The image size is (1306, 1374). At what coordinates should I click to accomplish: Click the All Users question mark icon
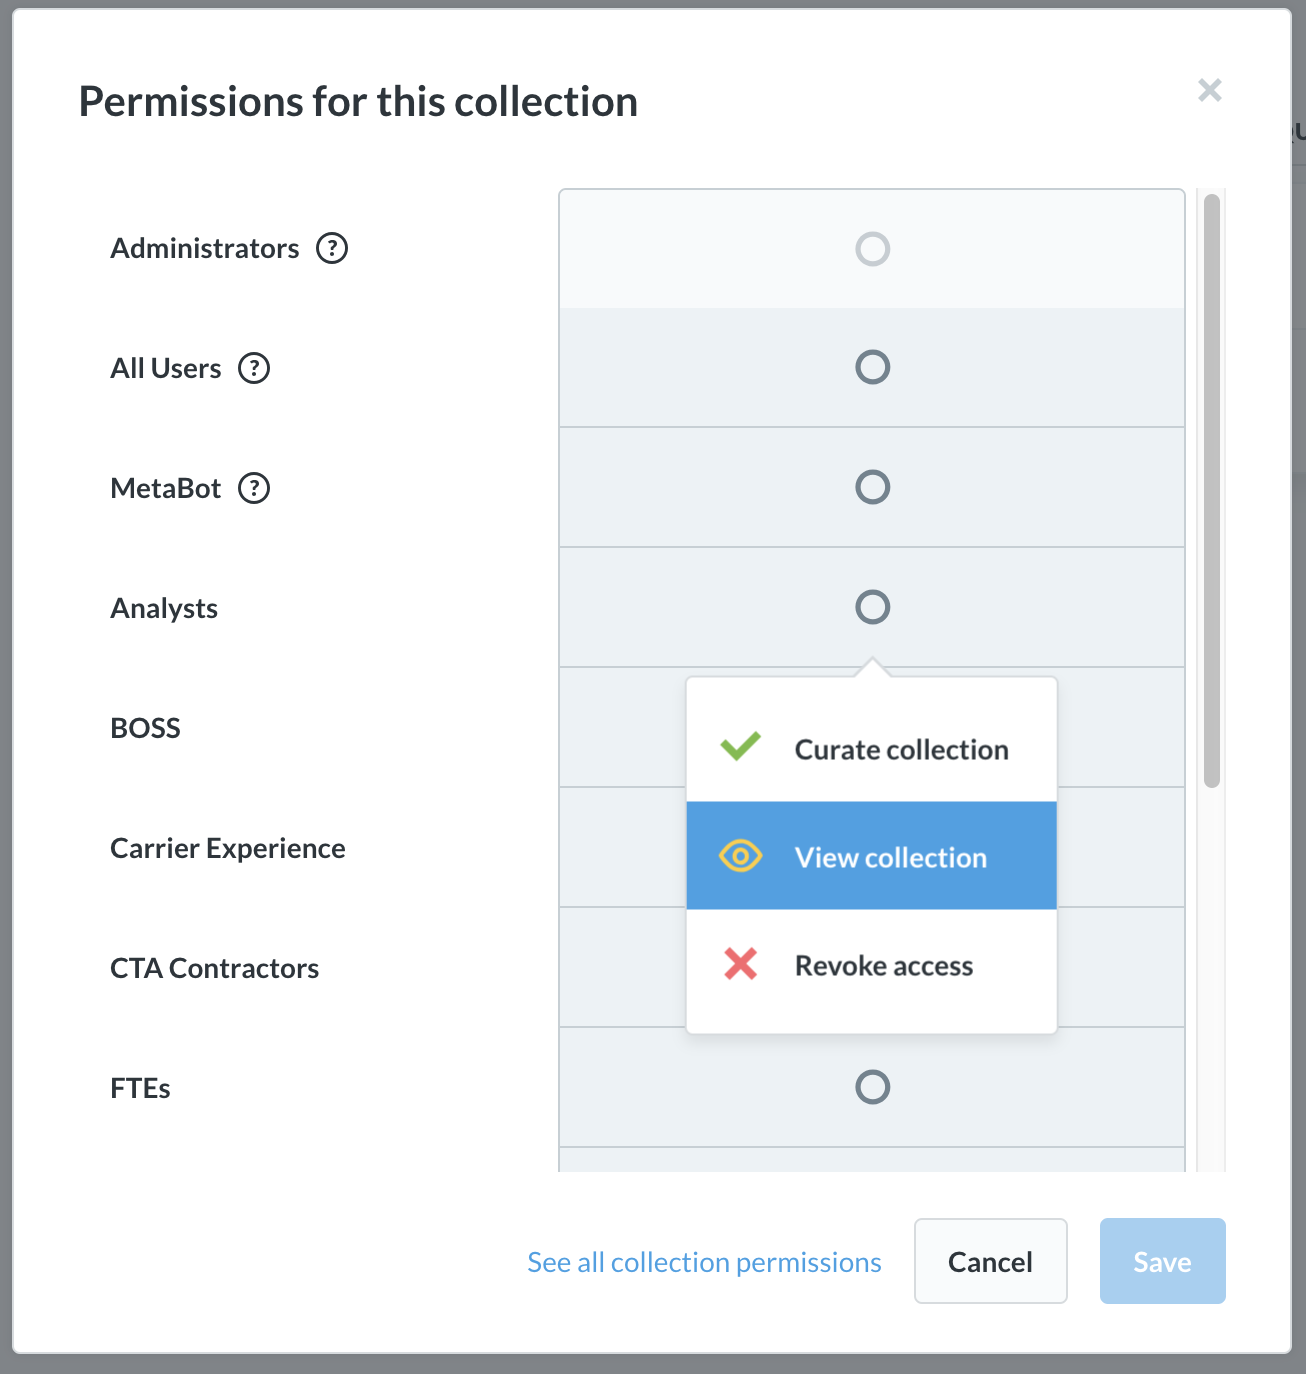[254, 368]
